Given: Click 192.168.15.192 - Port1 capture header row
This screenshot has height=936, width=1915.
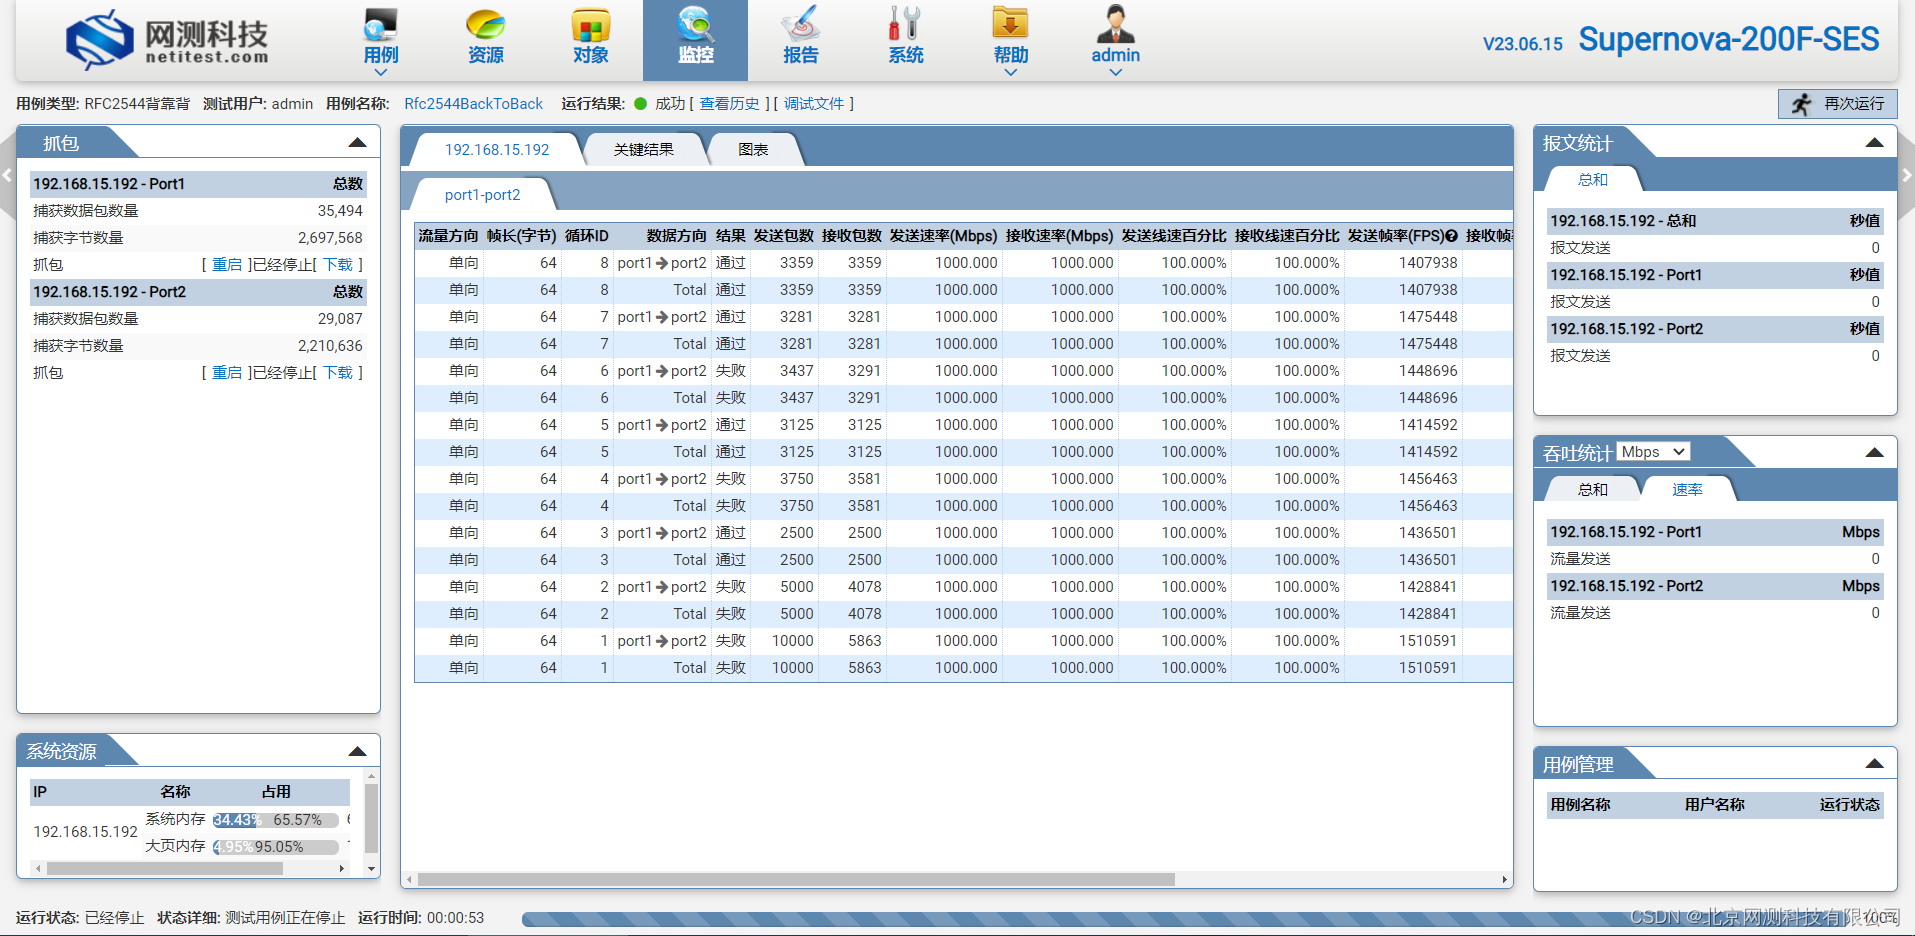Looking at the screenshot, I should (198, 184).
